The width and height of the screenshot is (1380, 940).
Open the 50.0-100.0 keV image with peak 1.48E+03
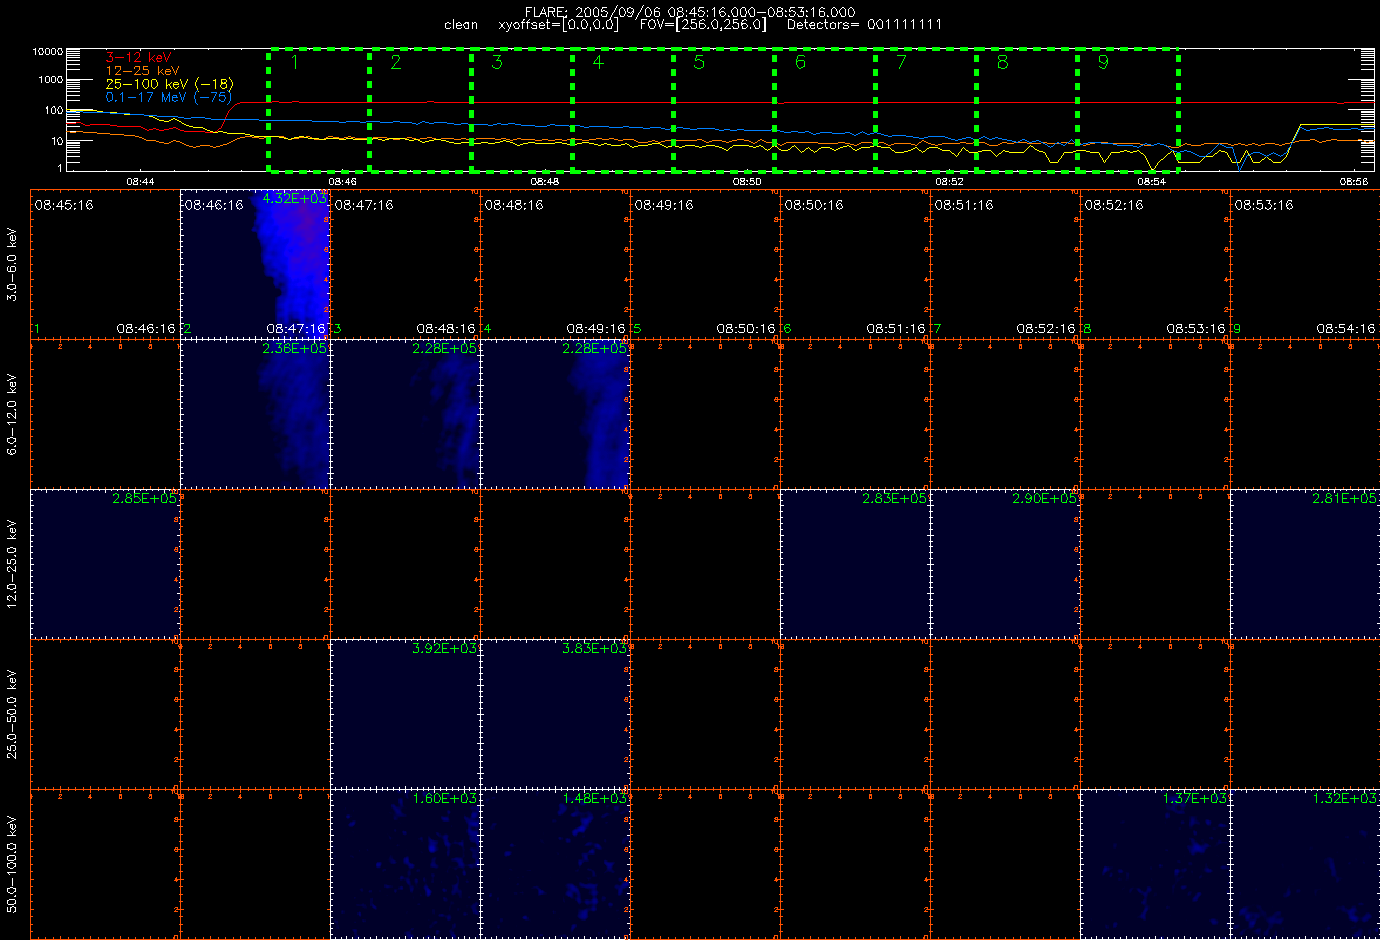pos(555,864)
